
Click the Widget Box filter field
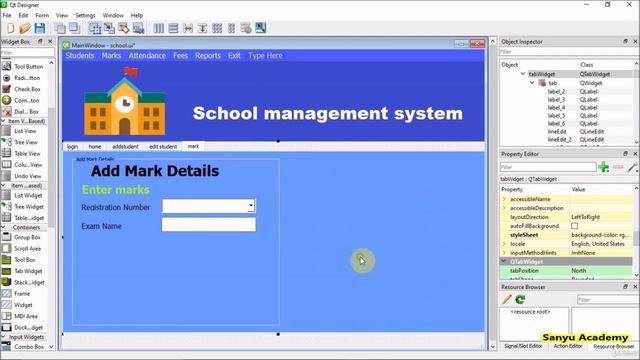click(x=27, y=52)
